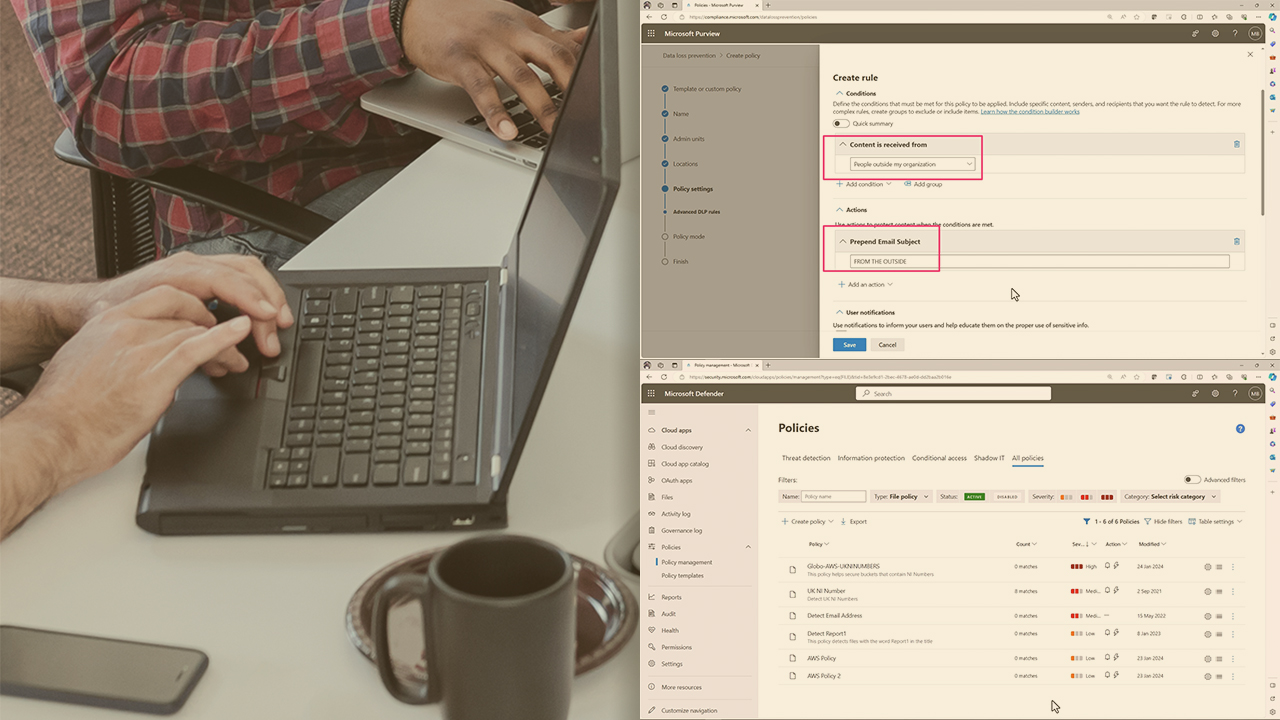This screenshot has height=720, width=1280.
Task: Click trash icon for Prepend Email Subject
Action: [x=1236, y=241]
